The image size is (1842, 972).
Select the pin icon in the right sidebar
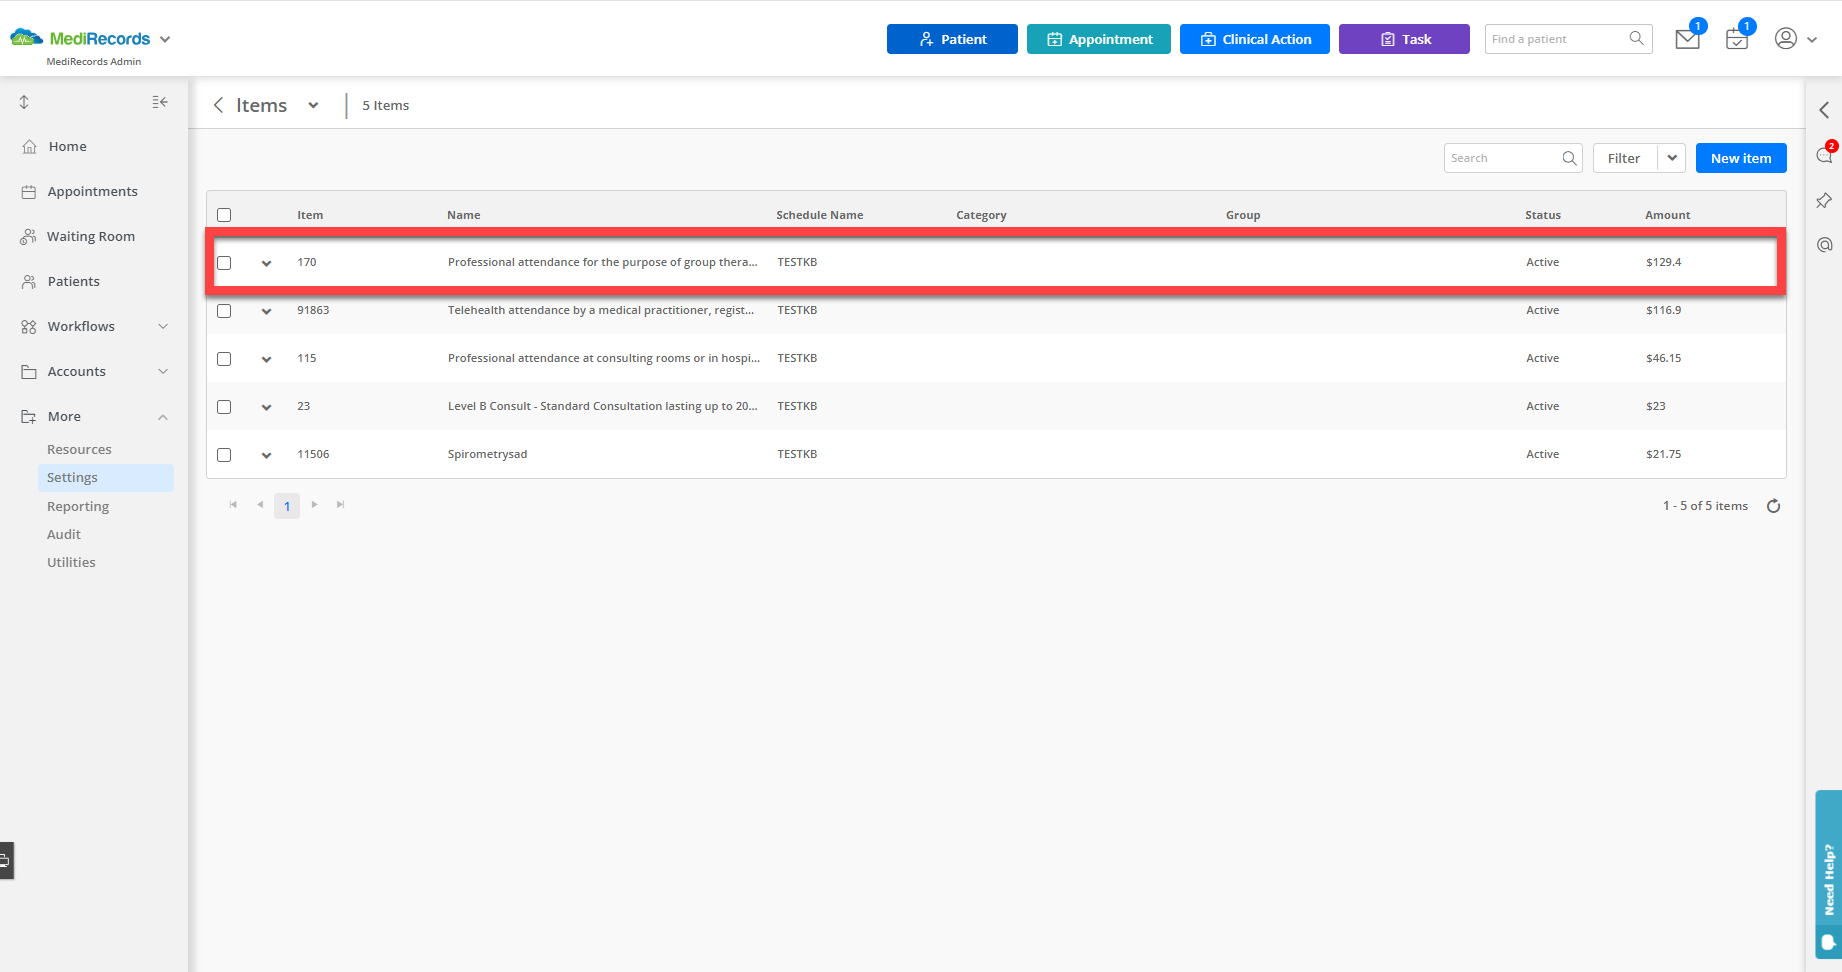coord(1824,201)
